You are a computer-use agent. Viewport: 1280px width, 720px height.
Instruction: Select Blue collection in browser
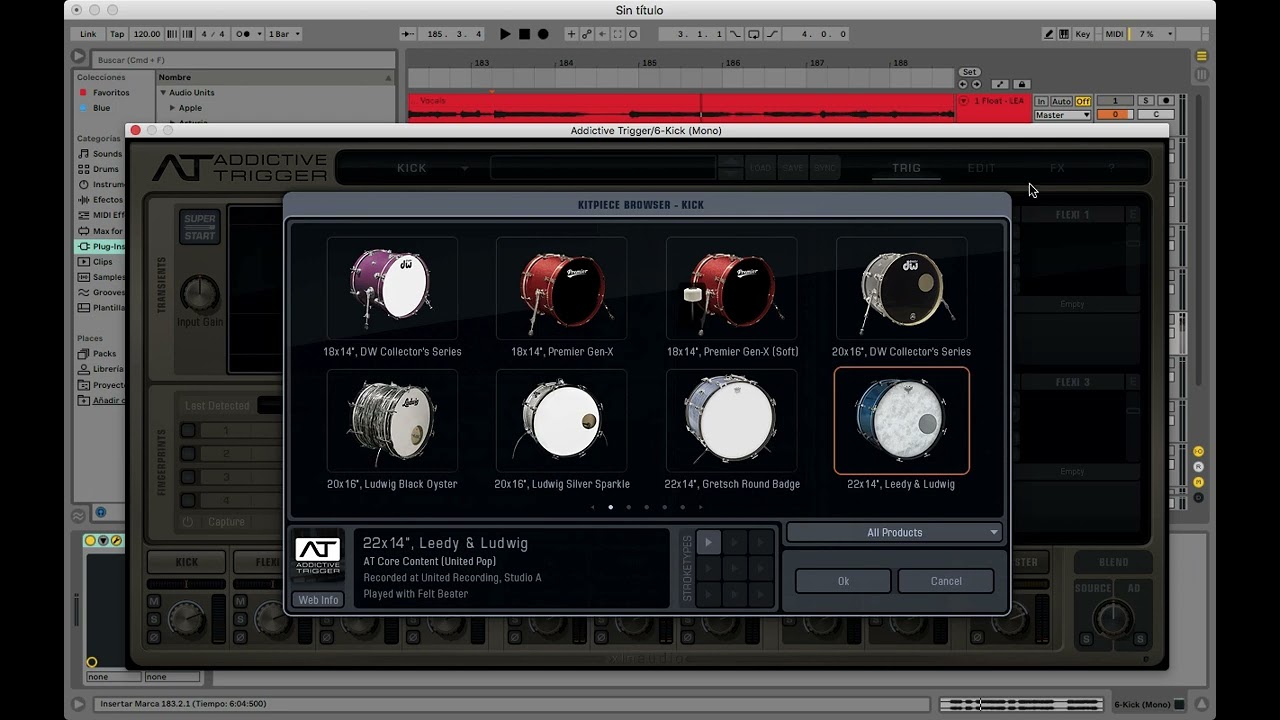point(101,108)
